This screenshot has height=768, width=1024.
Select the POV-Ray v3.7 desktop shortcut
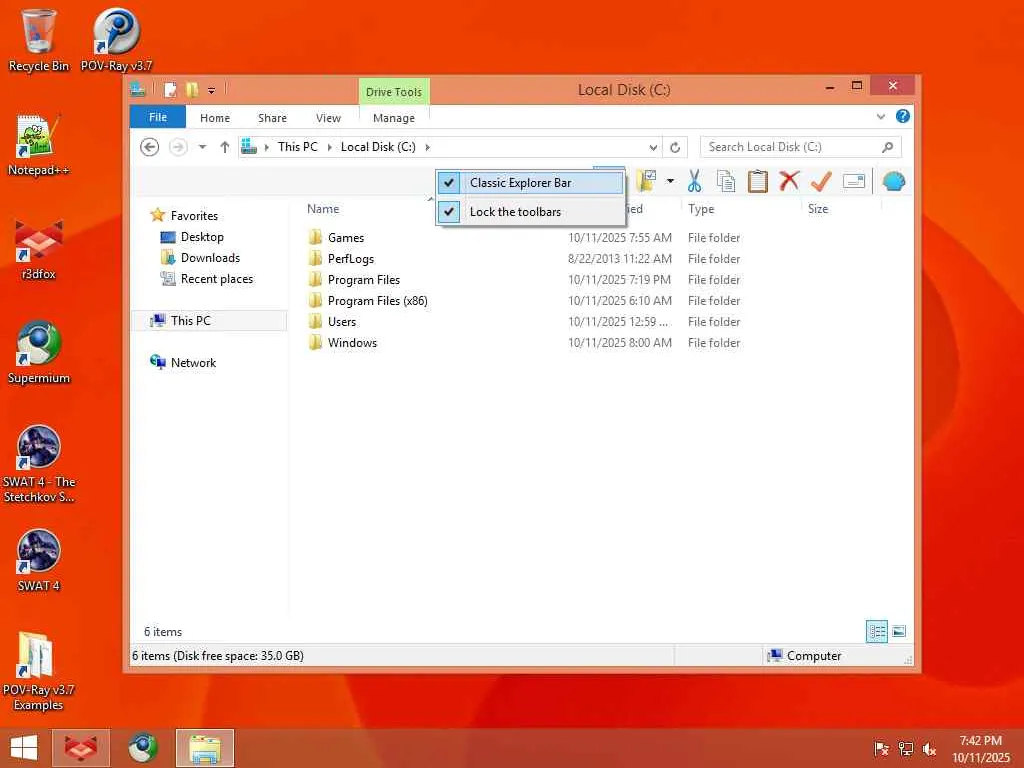pyautogui.click(x=116, y=40)
